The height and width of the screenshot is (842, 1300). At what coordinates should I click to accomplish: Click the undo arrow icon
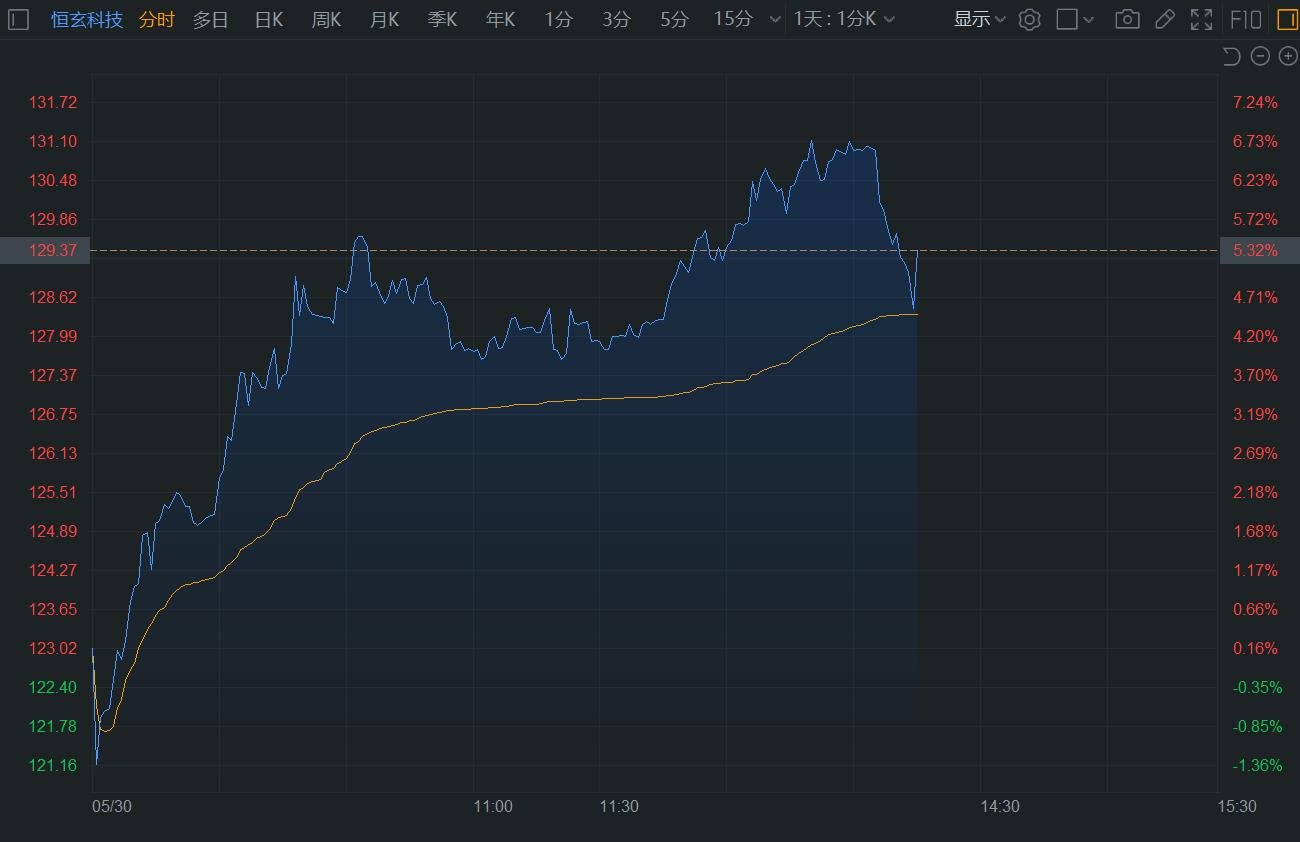(1231, 56)
